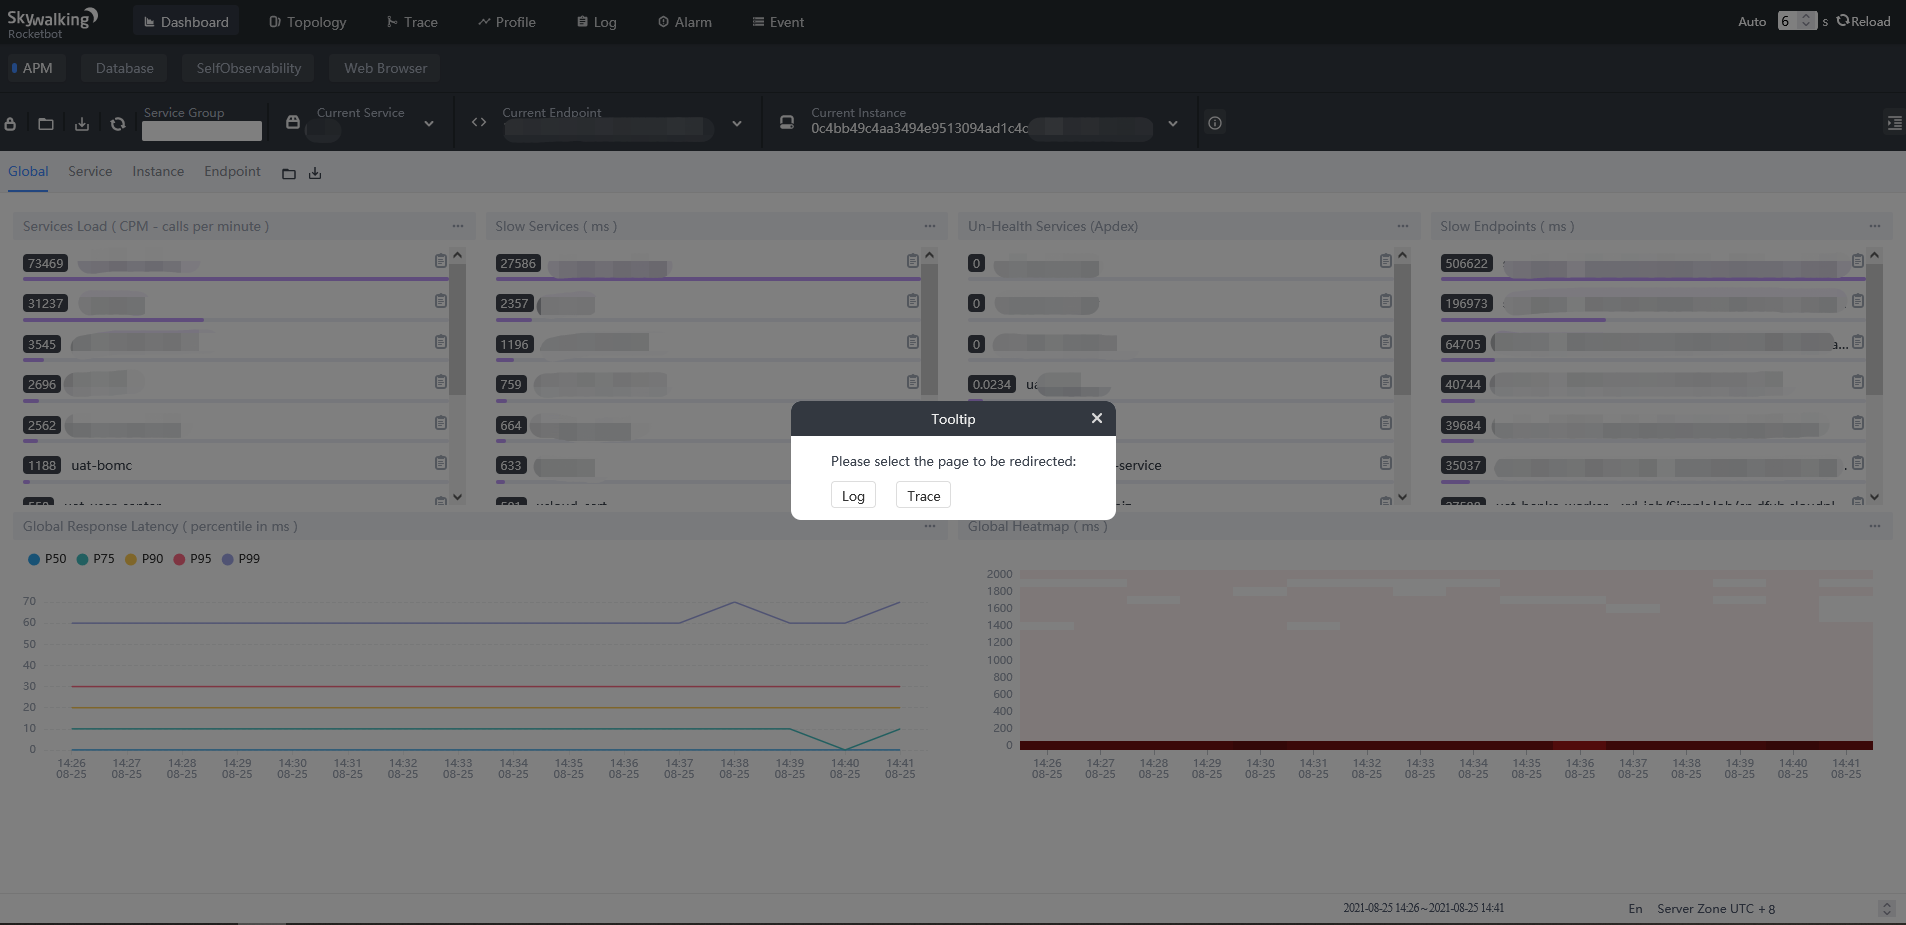
Task: Click the download export icon in toolbar
Action: pyautogui.click(x=82, y=124)
